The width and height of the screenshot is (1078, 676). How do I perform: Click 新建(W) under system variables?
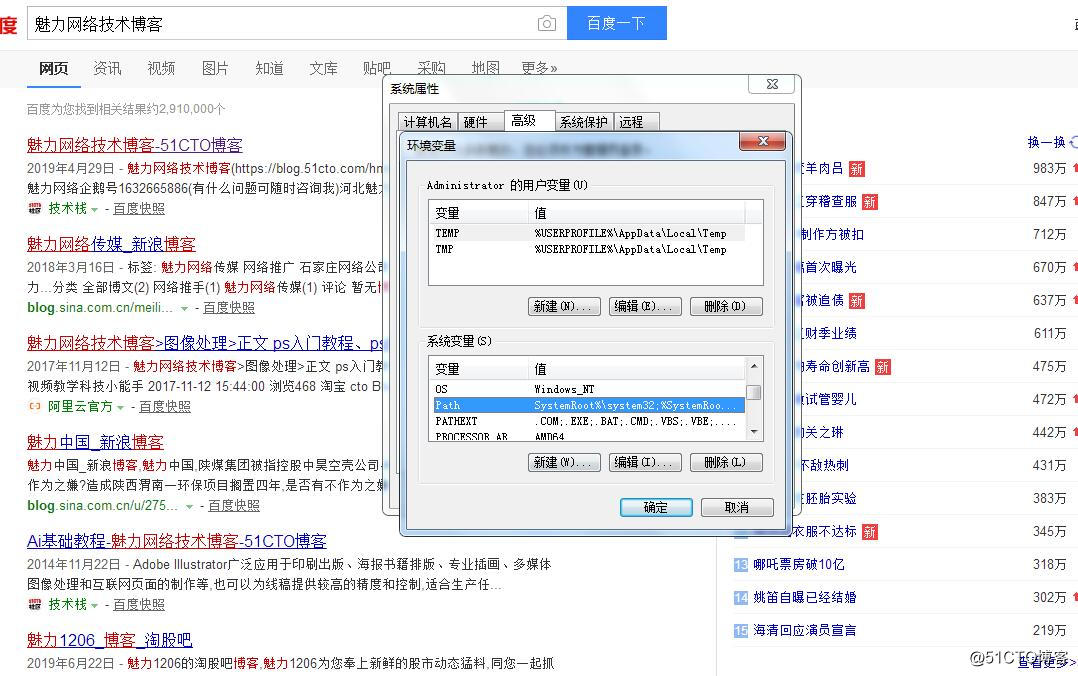click(564, 462)
